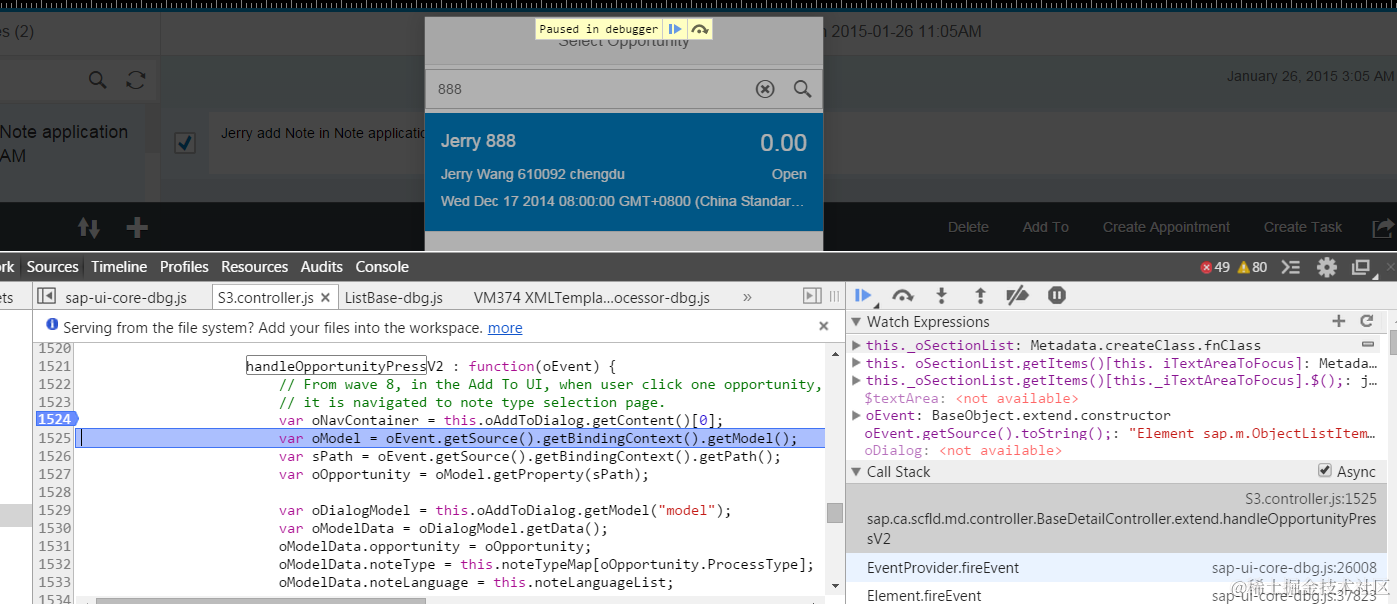This screenshot has width=1397, height=604.
Task: Toggle the console drawer icon
Action: pyautogui.click(x=1291, y=267)
